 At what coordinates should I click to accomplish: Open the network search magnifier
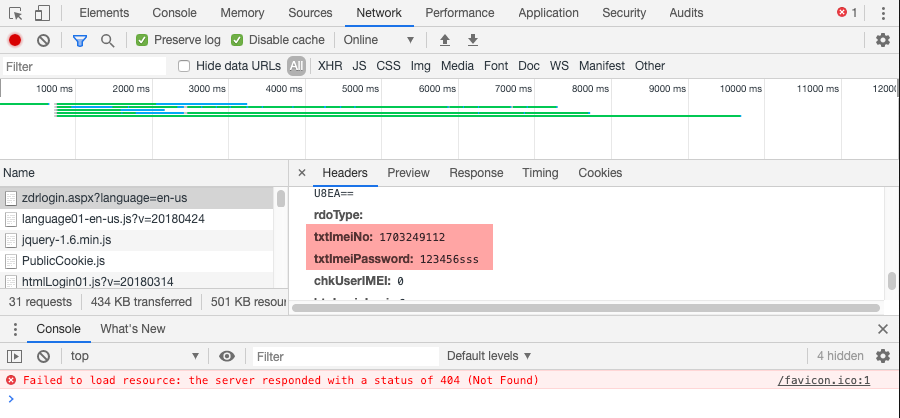(107, 40)
